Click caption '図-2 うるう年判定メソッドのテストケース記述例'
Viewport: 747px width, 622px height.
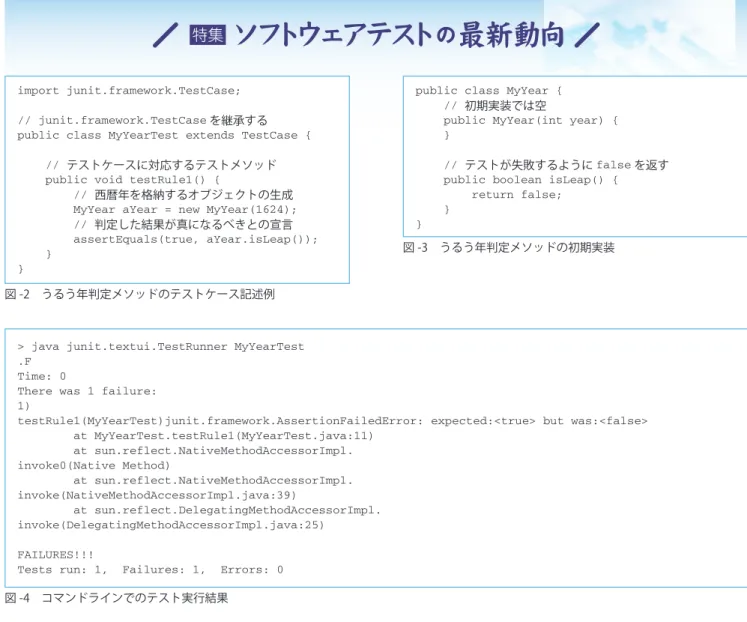tap(140, 294)
